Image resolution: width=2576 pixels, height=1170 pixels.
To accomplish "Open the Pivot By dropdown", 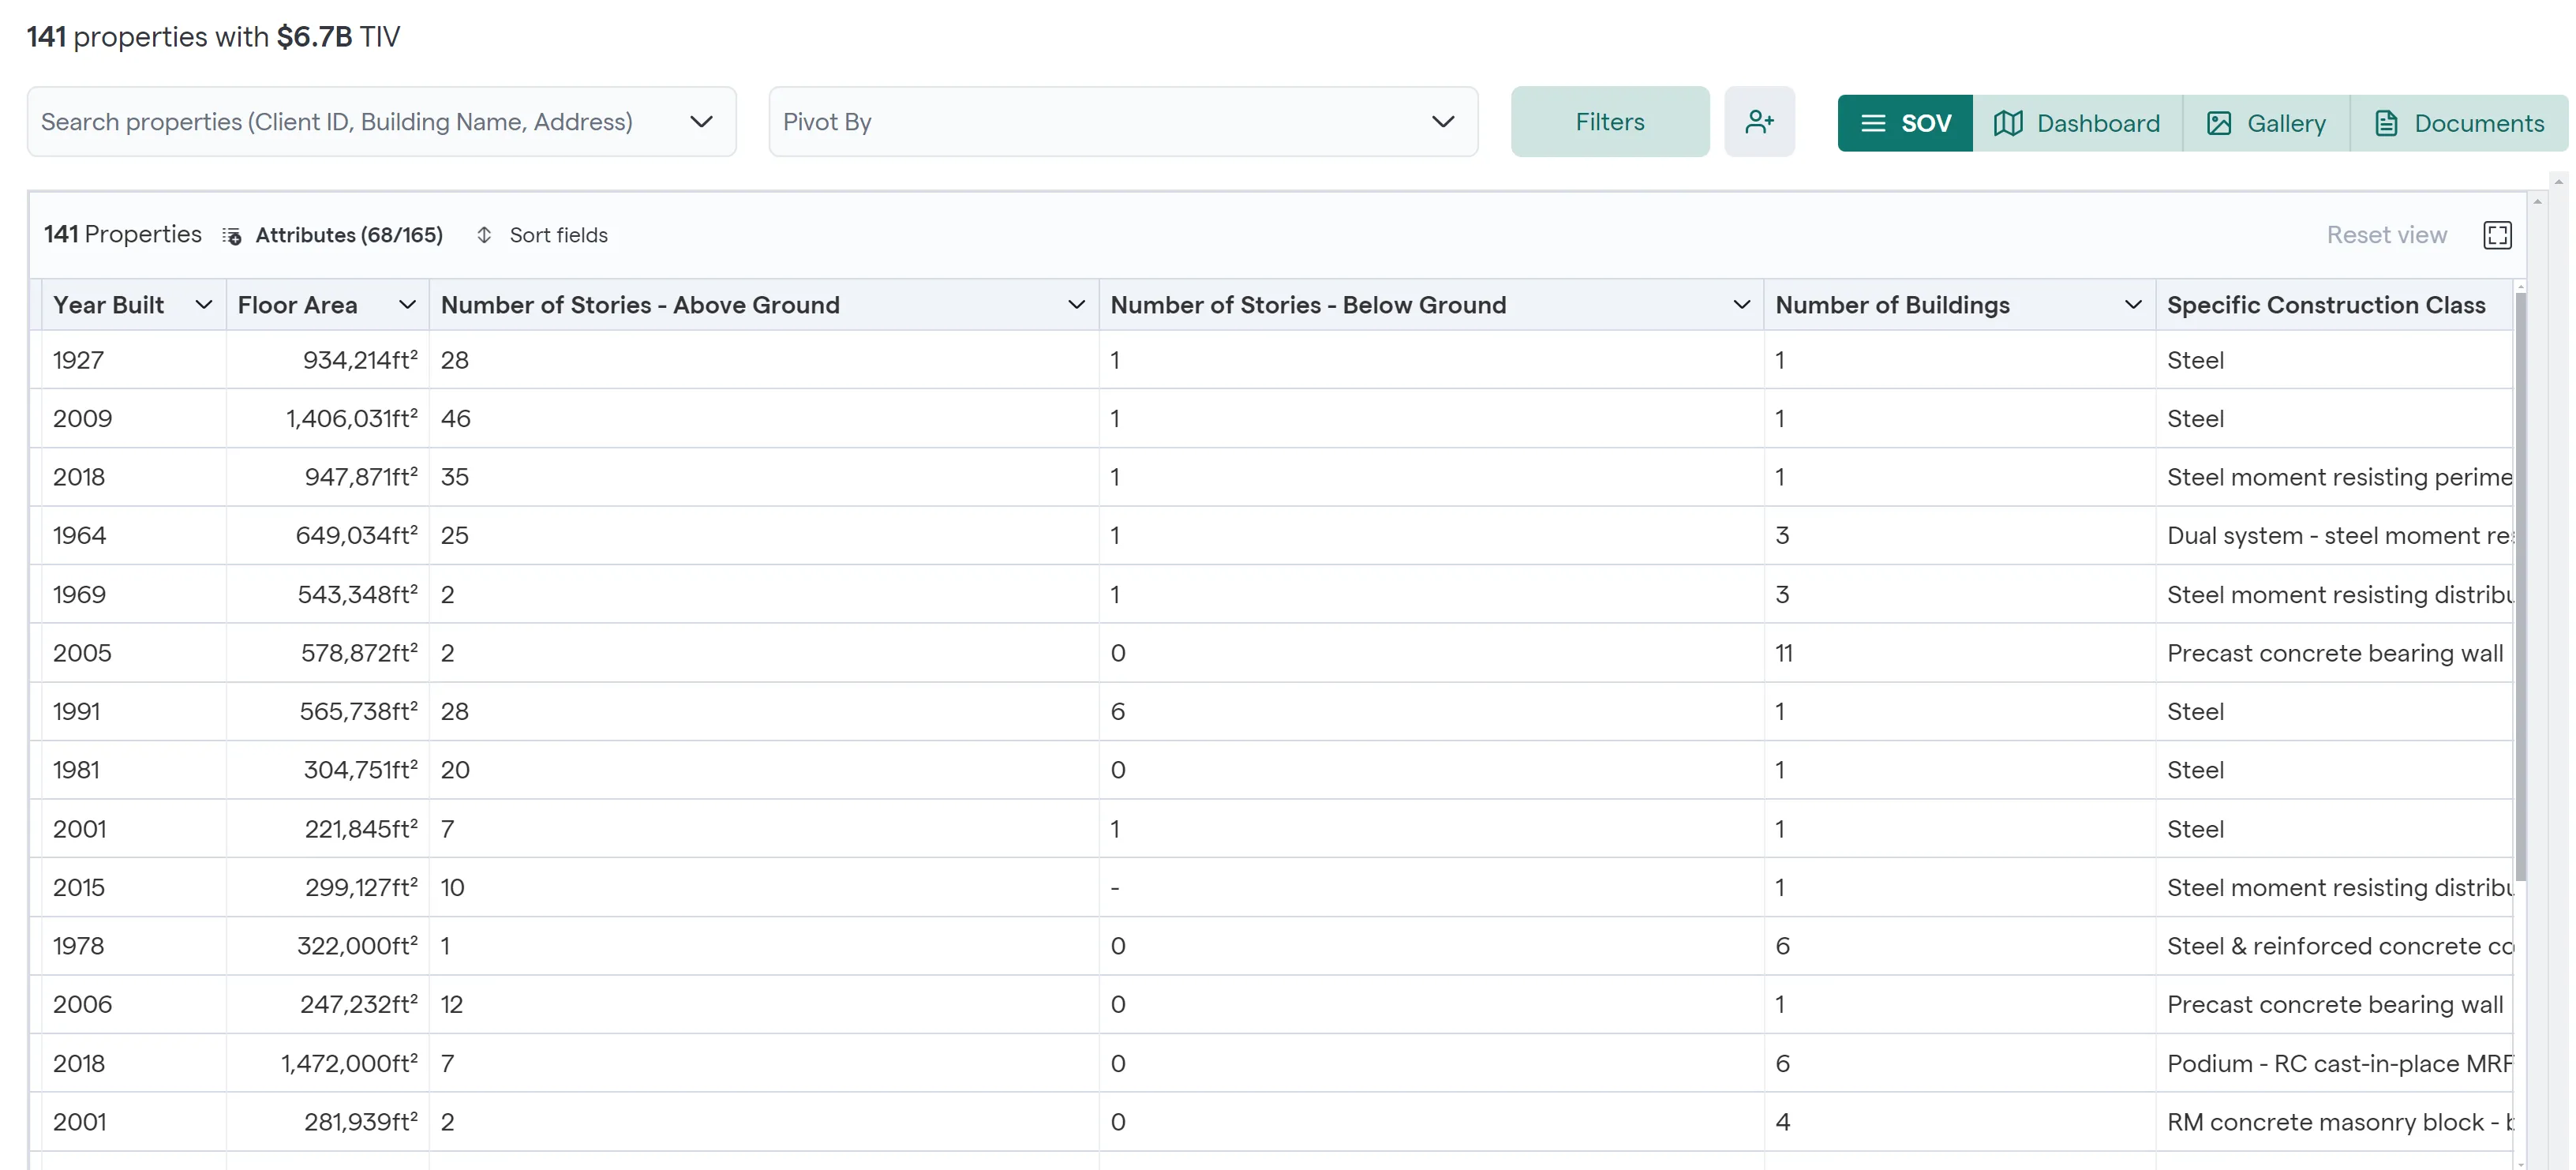I will pyautogui.click(x=1123, y=122).
